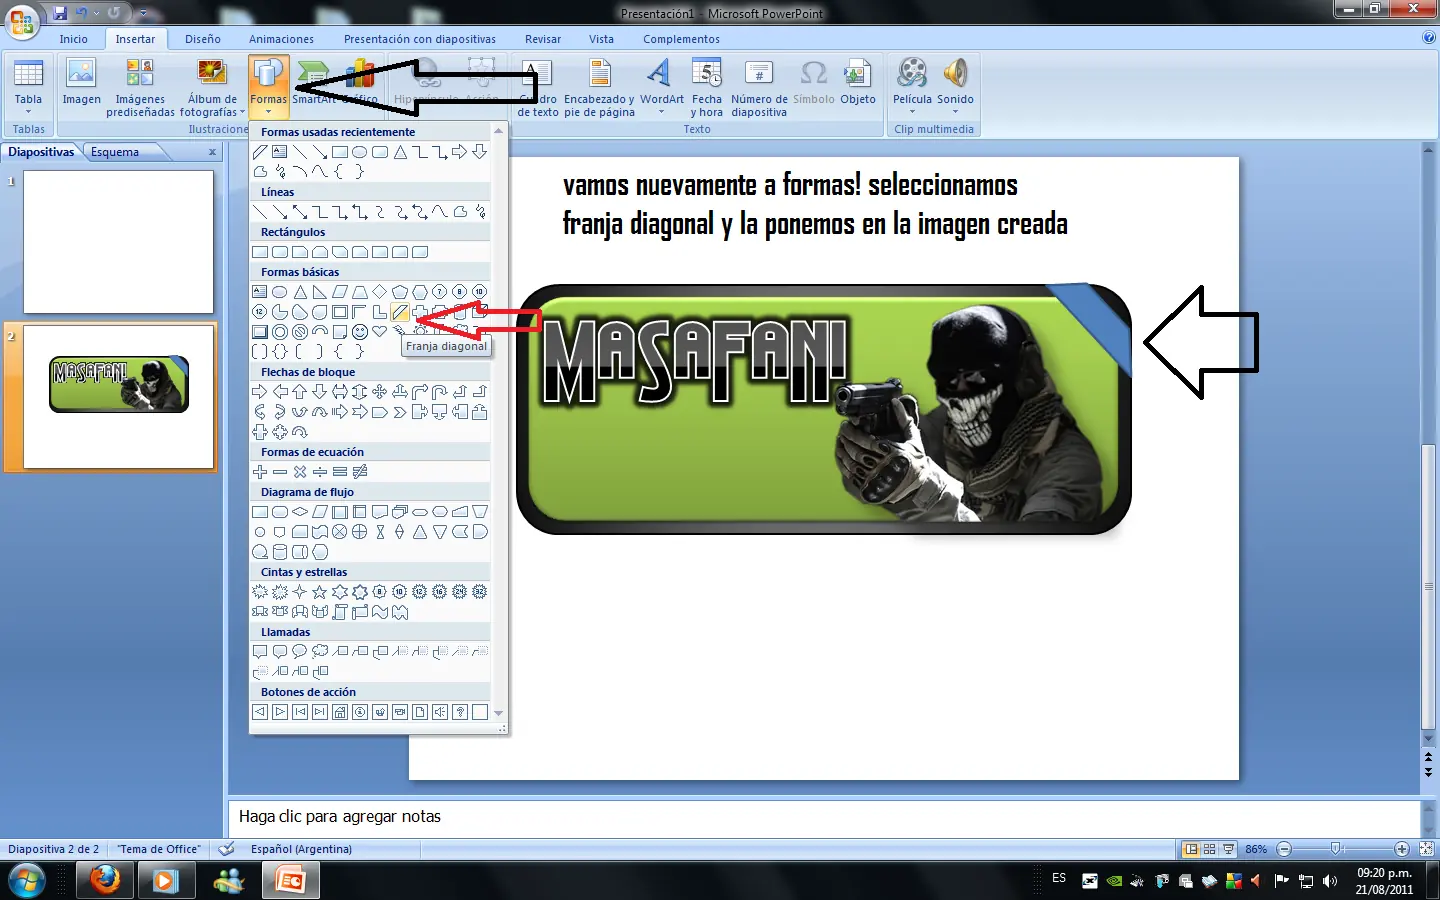Viewport: 1440px width, 900px height.
Task: Choose the Home action button shape
Action: coord(340,712)
